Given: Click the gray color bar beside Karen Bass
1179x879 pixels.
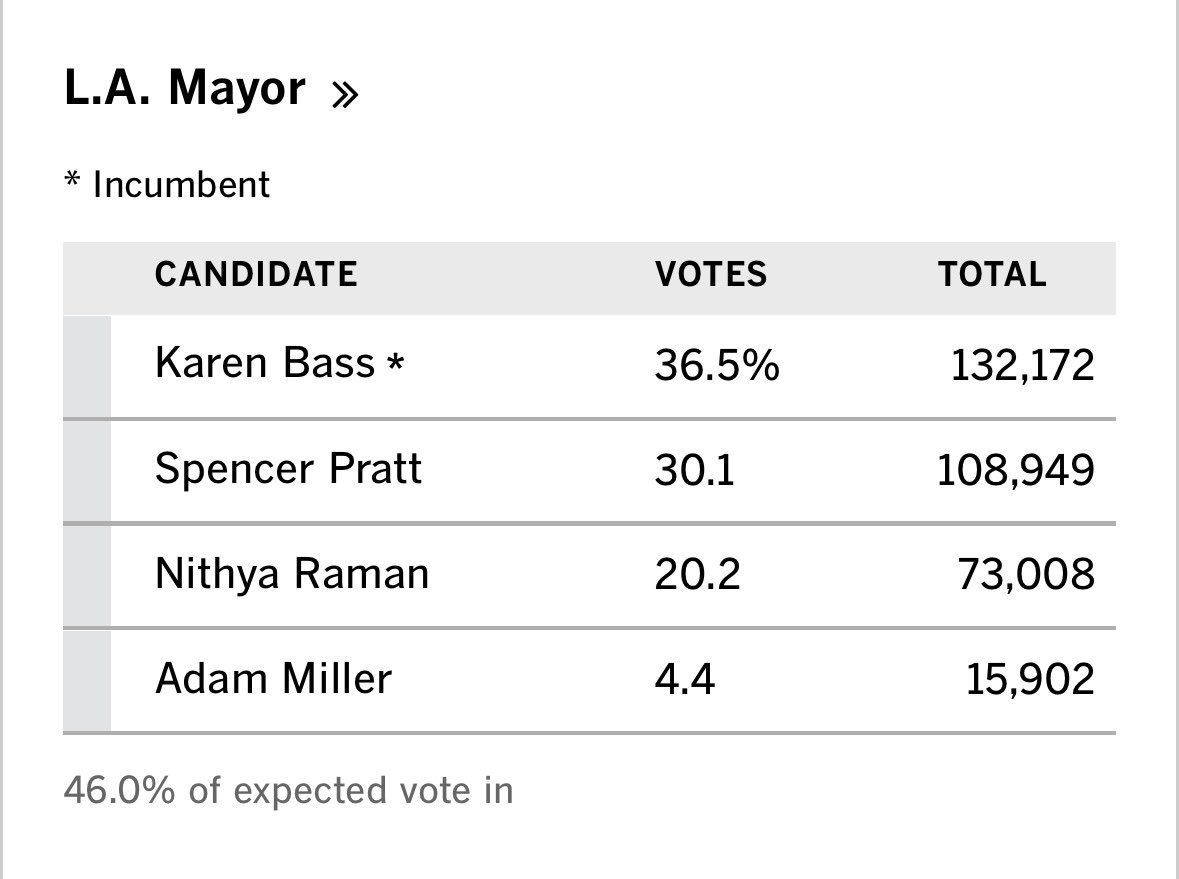Looking at the screenshot, I should click(x=87, y=366).
